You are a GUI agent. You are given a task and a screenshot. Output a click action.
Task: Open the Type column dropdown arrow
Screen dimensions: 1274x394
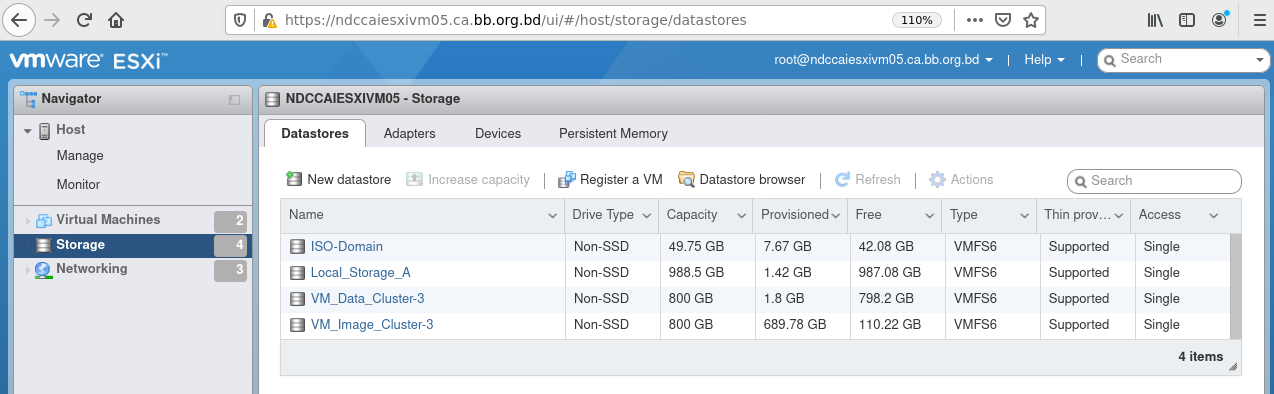click(1024, 216)
